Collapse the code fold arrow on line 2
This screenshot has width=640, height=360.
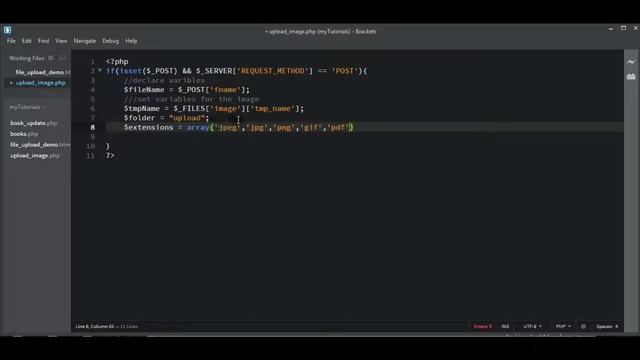100,71
